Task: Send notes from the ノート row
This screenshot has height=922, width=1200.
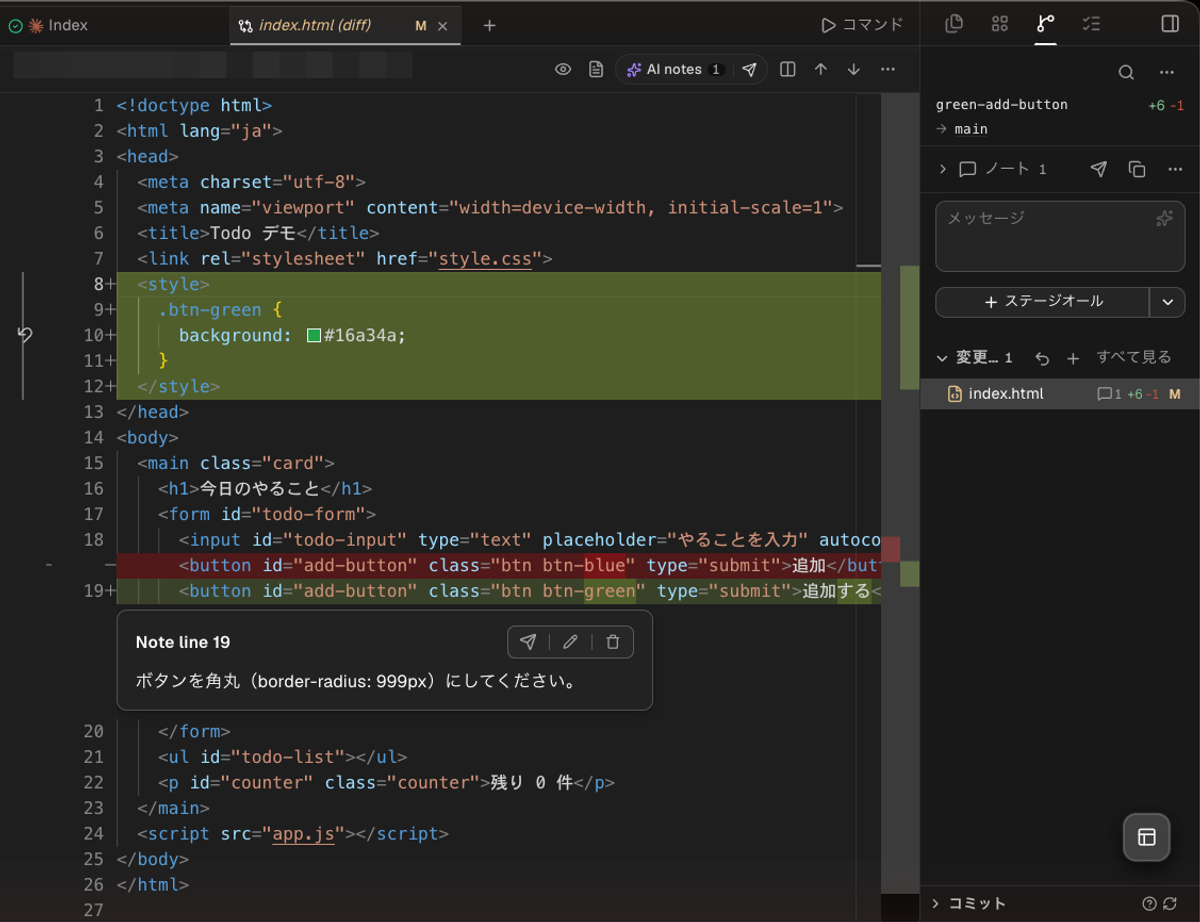Action: [x=1099, y=169]
